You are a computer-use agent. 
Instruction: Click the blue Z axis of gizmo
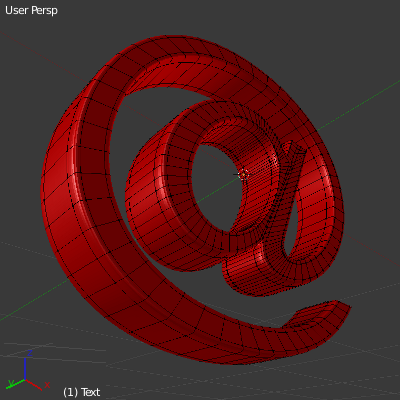point(25,369)
